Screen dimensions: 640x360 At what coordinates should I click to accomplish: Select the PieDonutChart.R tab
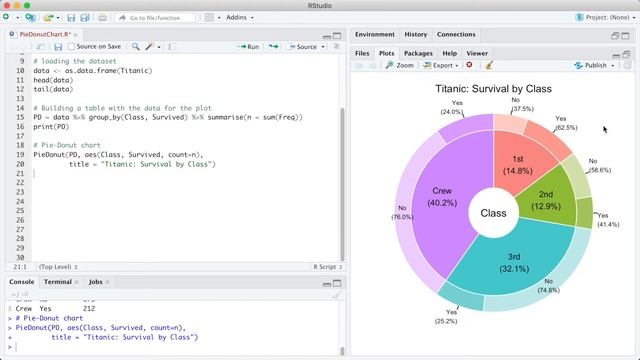[45, 34]
